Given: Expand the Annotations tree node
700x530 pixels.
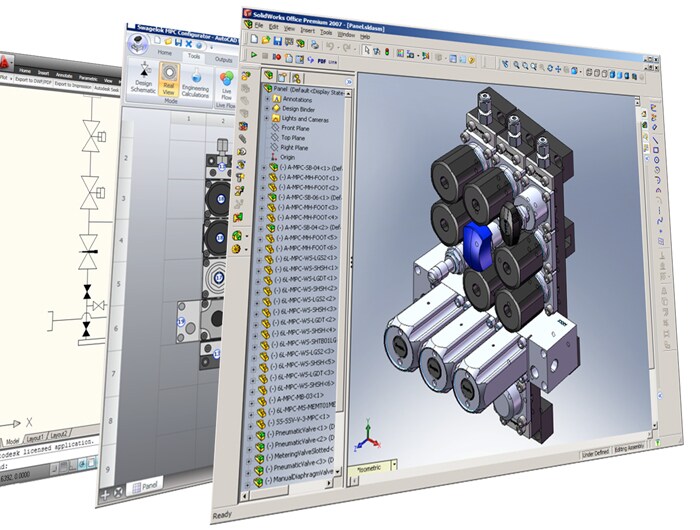Looking at the screenshot, I should (x=267, y=99).
